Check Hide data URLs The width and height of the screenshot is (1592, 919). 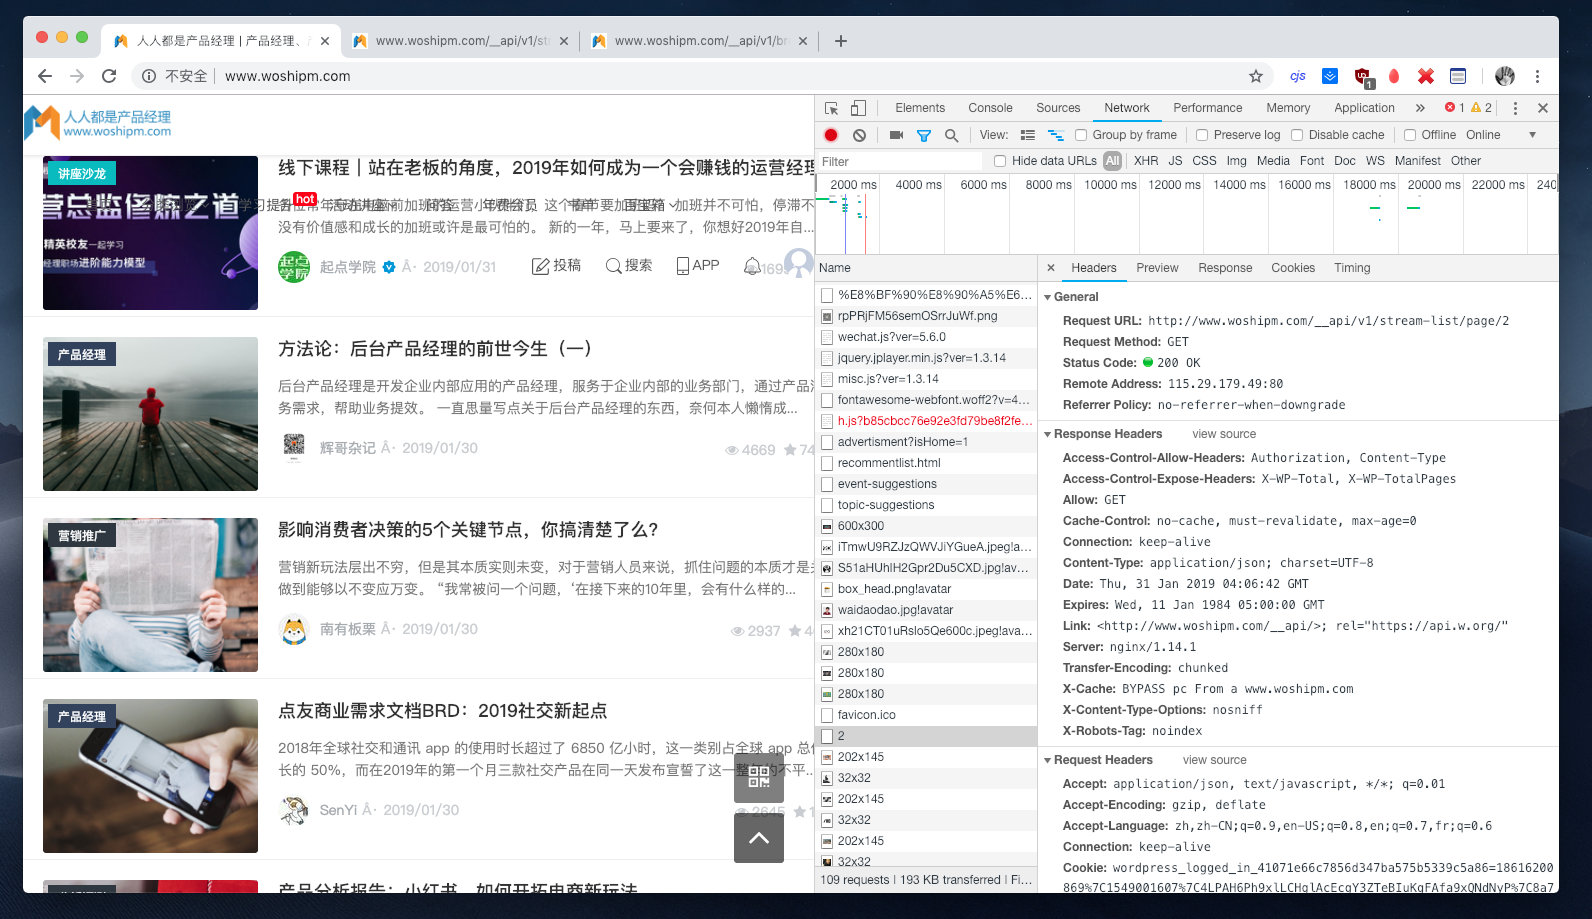tap(1000, 161)
